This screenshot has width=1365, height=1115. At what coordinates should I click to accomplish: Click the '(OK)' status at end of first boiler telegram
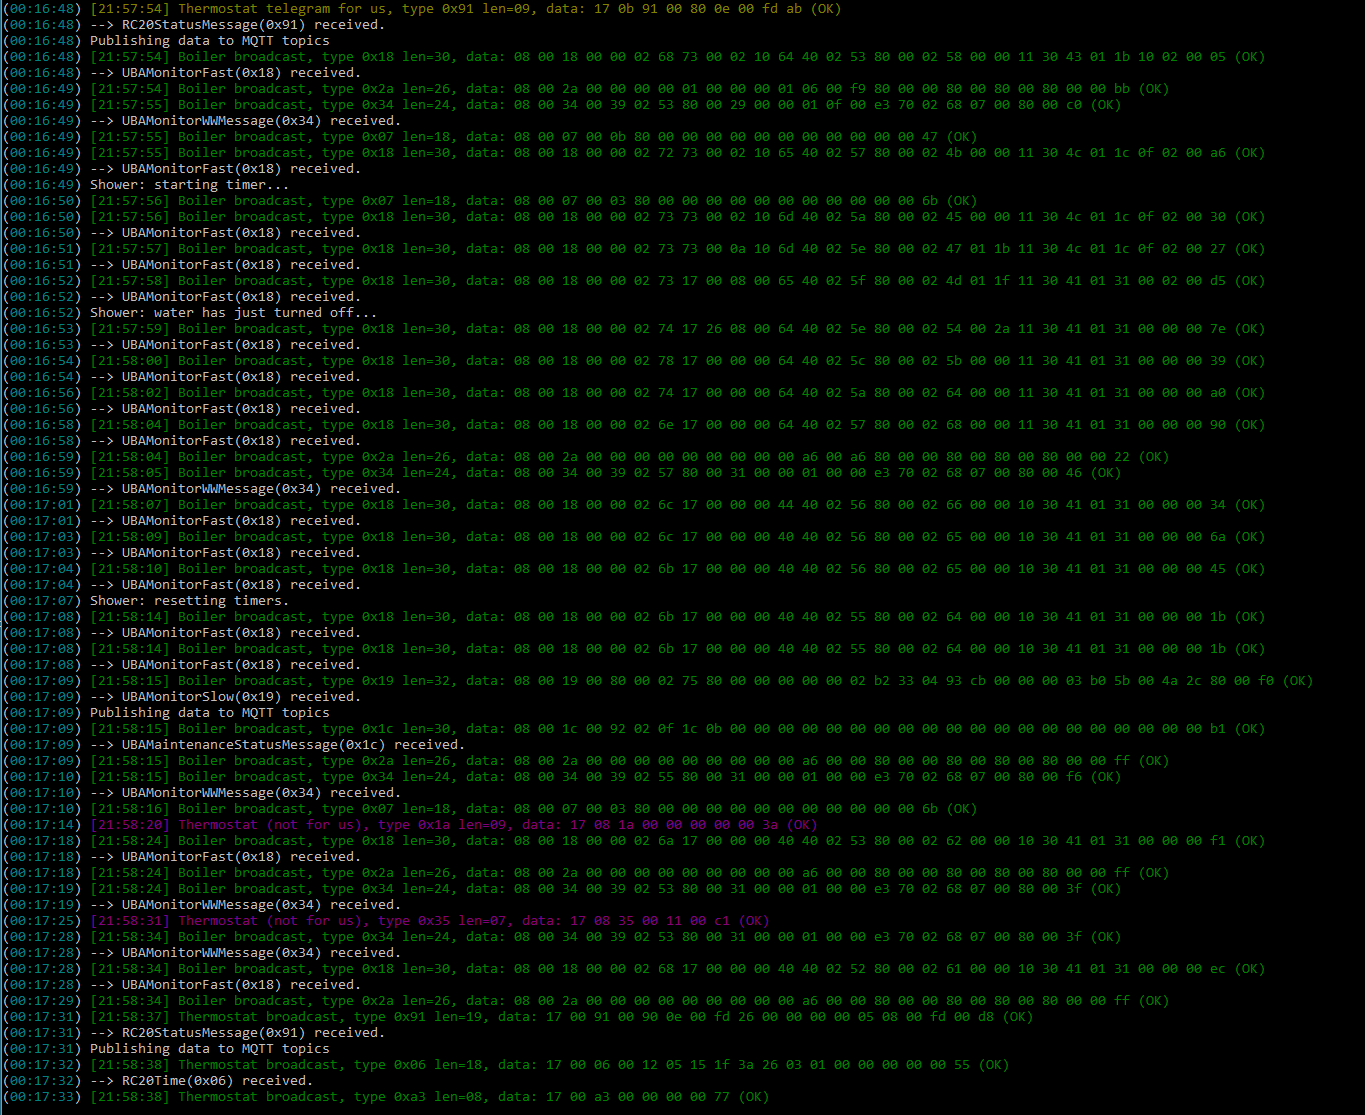pos(1249,57)
